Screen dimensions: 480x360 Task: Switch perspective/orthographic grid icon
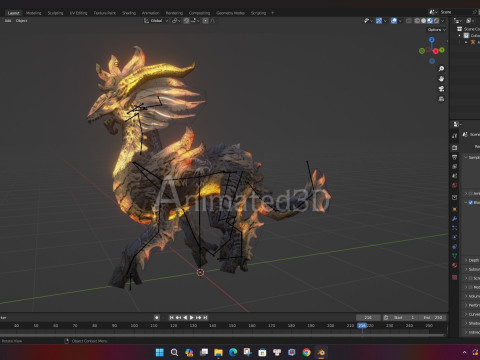441,99
